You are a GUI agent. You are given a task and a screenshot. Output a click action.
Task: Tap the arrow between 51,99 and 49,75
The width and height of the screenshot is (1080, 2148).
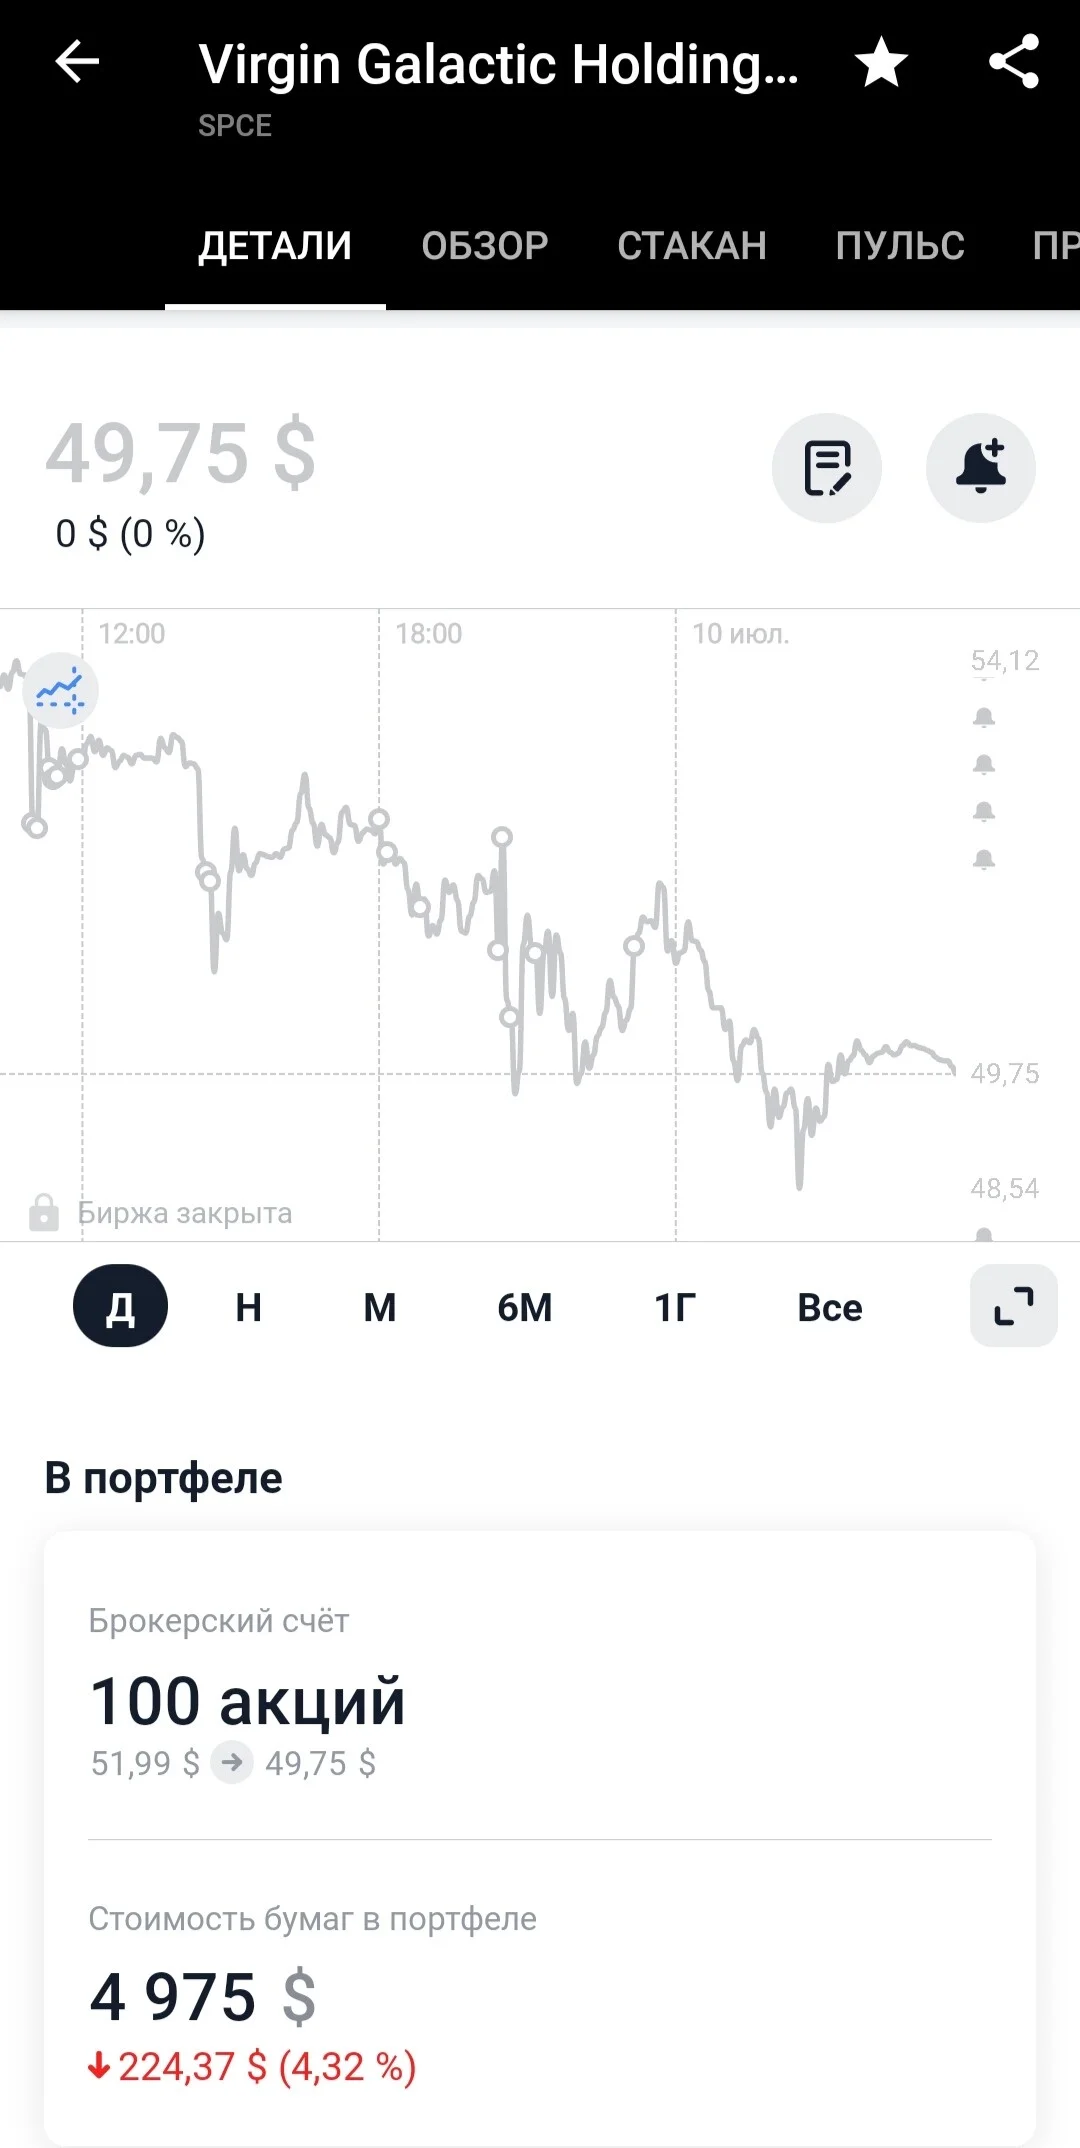232,1762
